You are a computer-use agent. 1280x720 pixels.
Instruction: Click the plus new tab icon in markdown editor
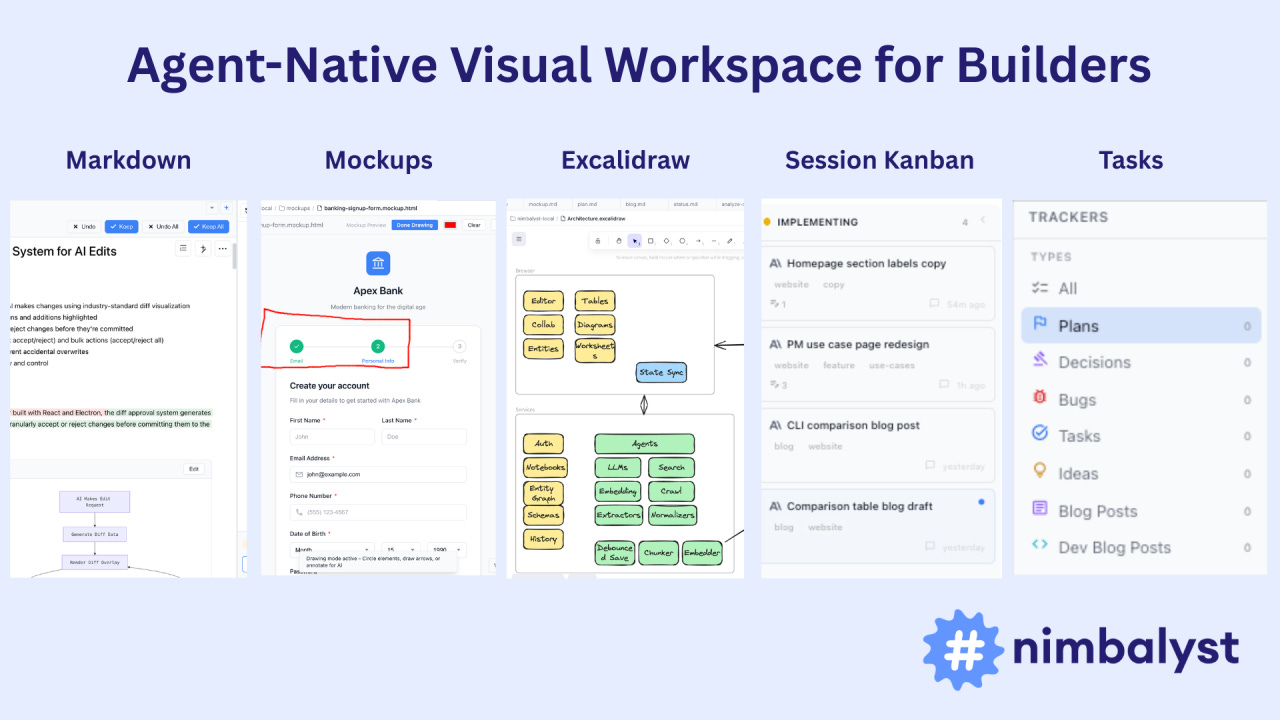[227, 208]
